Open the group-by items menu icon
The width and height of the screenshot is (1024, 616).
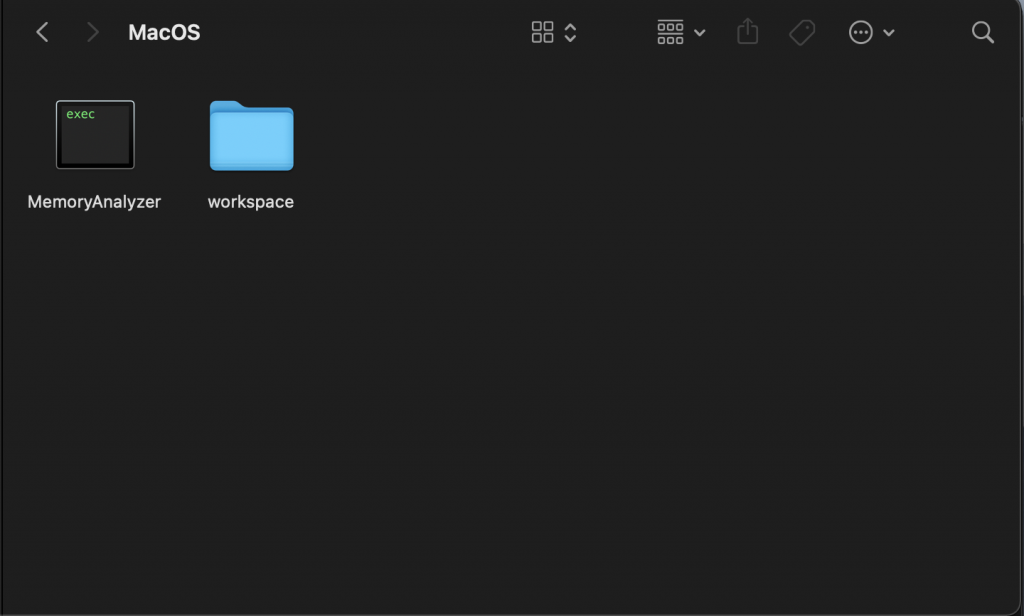(x=670, y=32)
